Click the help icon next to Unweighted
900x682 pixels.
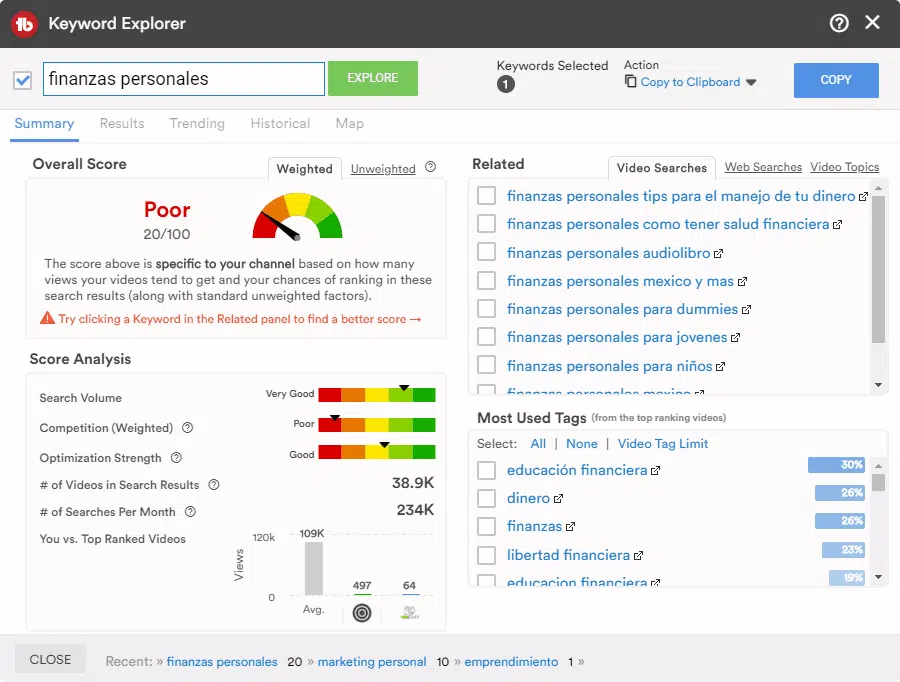tap(430, 167)
